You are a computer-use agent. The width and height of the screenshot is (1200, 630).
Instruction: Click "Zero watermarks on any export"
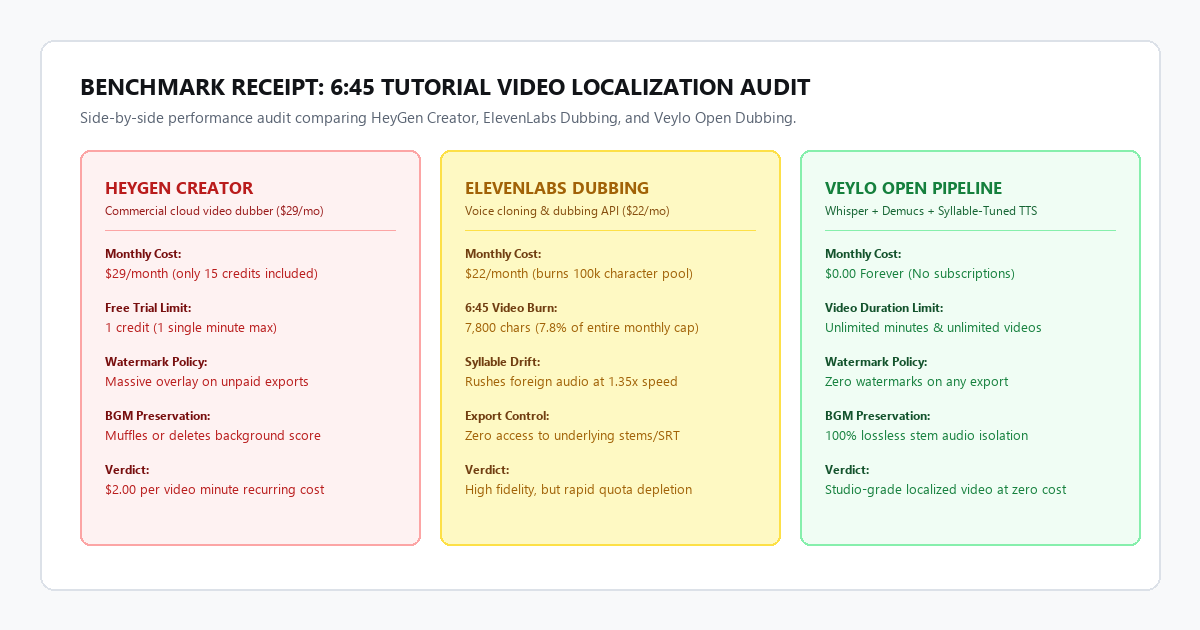click(x=916, y=381)
